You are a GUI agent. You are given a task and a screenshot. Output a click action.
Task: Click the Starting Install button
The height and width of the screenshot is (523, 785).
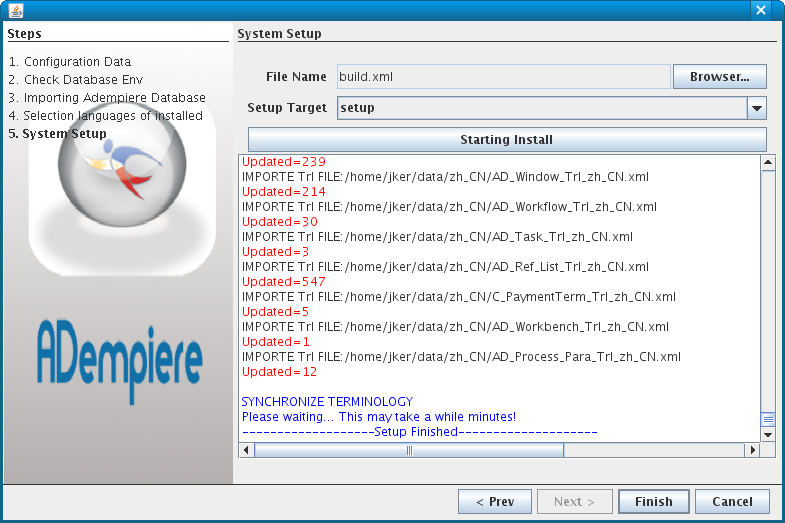tap(507, 140)
